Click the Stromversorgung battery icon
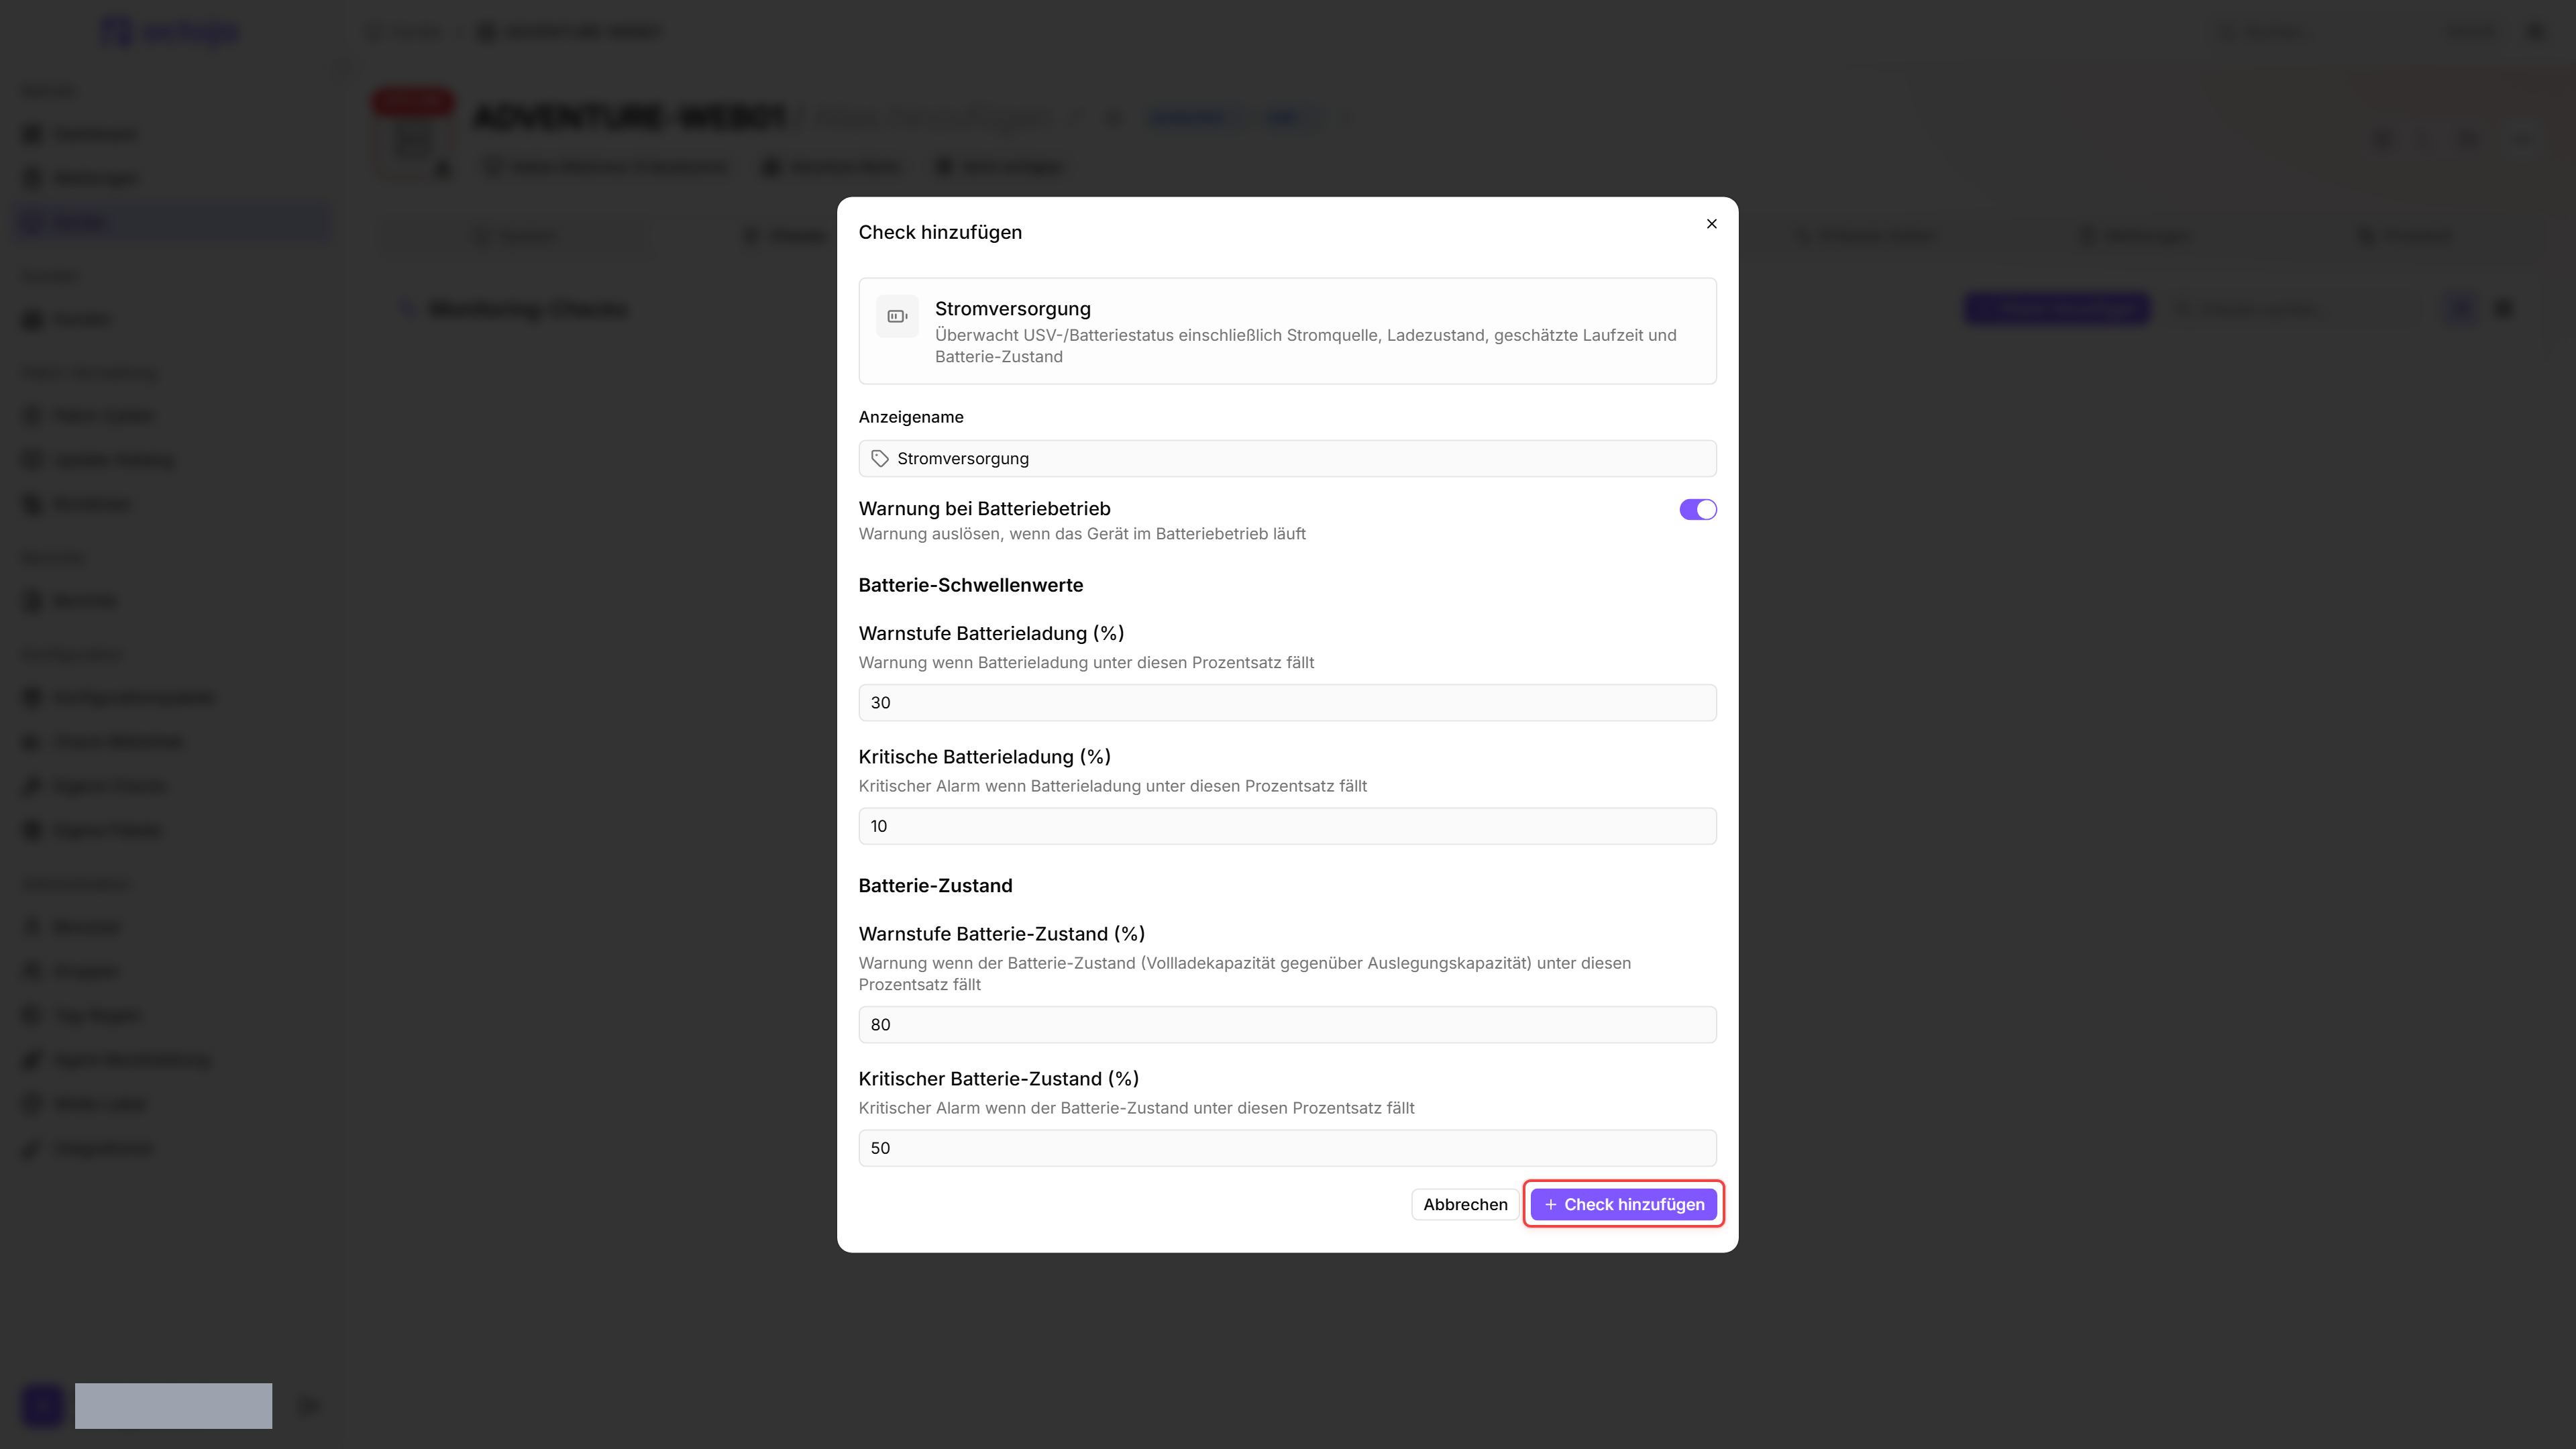This screenshot has height=1449, width=2576. [897, 316]
